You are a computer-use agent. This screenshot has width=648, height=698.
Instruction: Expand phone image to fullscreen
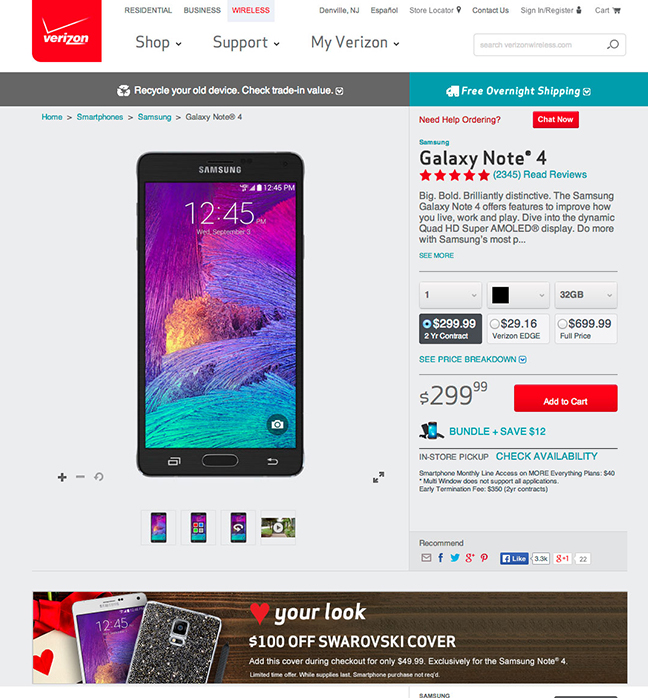[378, 477]
